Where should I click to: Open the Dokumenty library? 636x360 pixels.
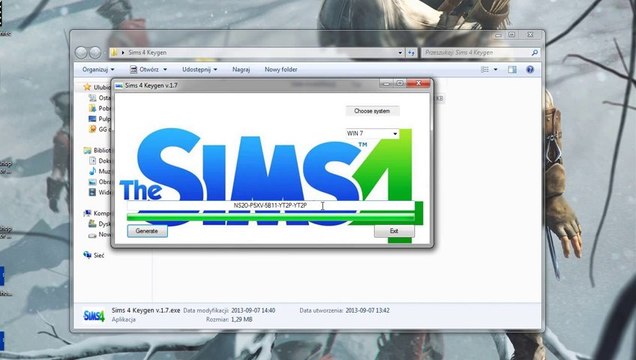[x=99, y=161]
